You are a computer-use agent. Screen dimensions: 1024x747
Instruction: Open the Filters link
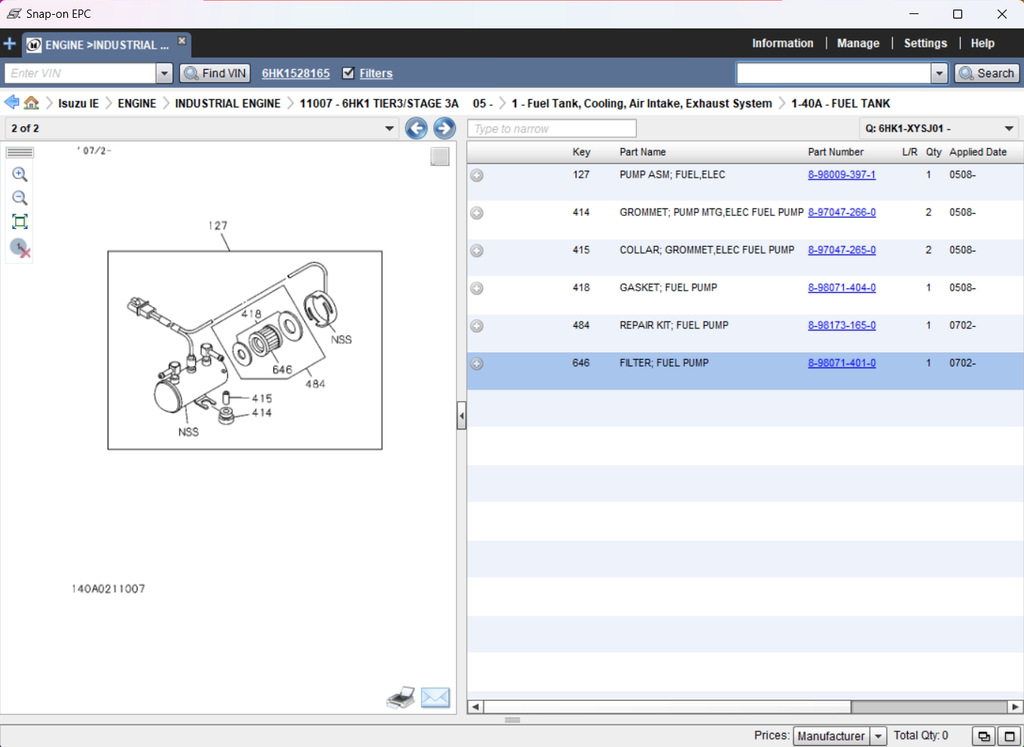pos(376,73)
